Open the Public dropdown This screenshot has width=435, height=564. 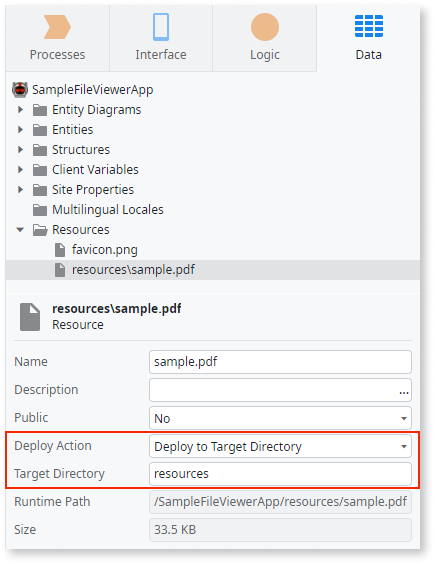point(280,418)
